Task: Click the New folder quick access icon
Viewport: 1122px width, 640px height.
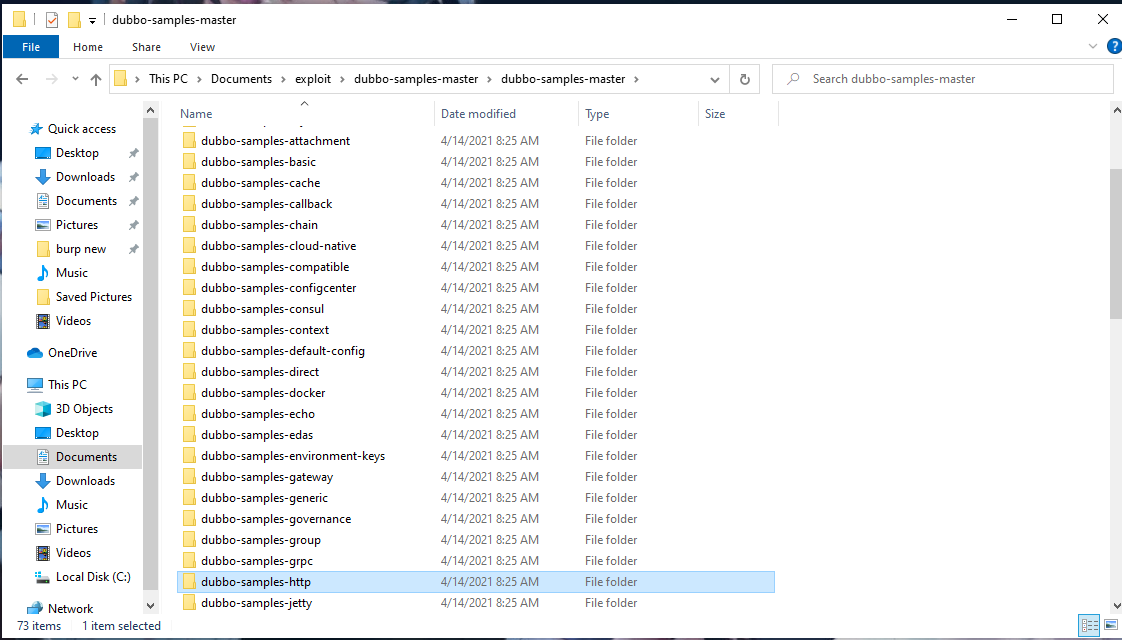Action: (74, 19)
